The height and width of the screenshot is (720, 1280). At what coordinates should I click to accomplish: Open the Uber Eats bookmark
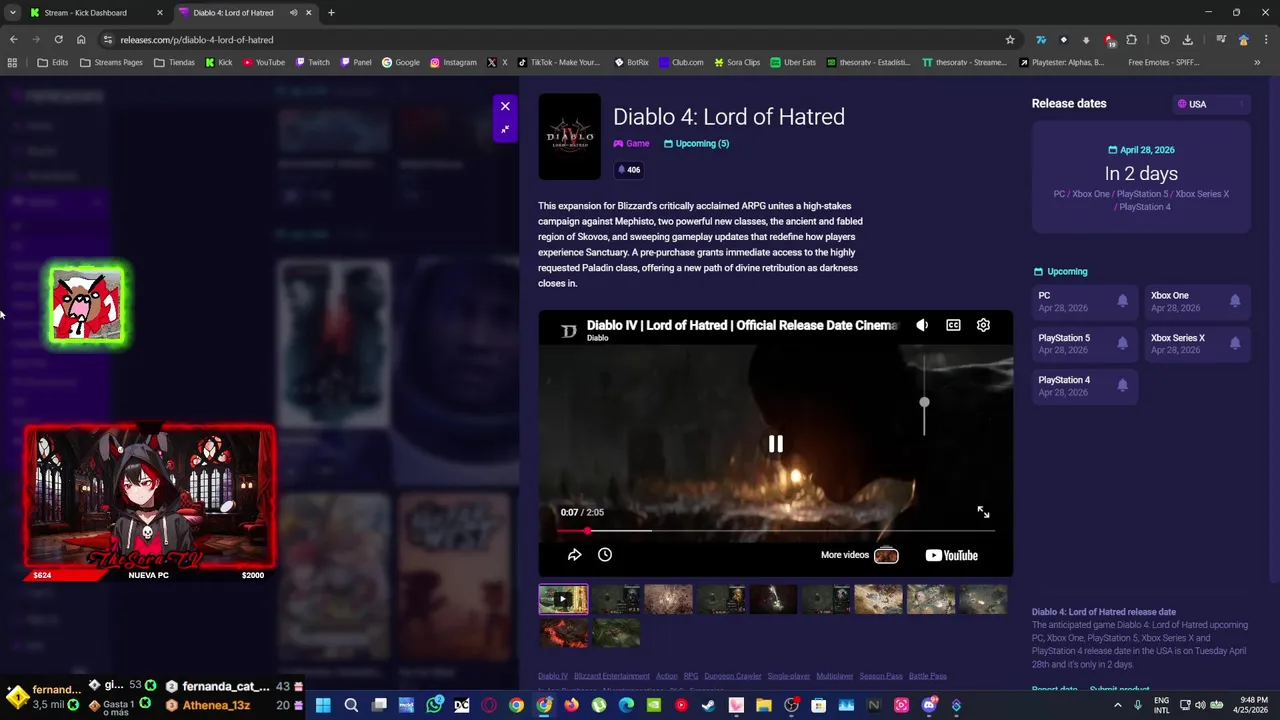pos(793,62)
